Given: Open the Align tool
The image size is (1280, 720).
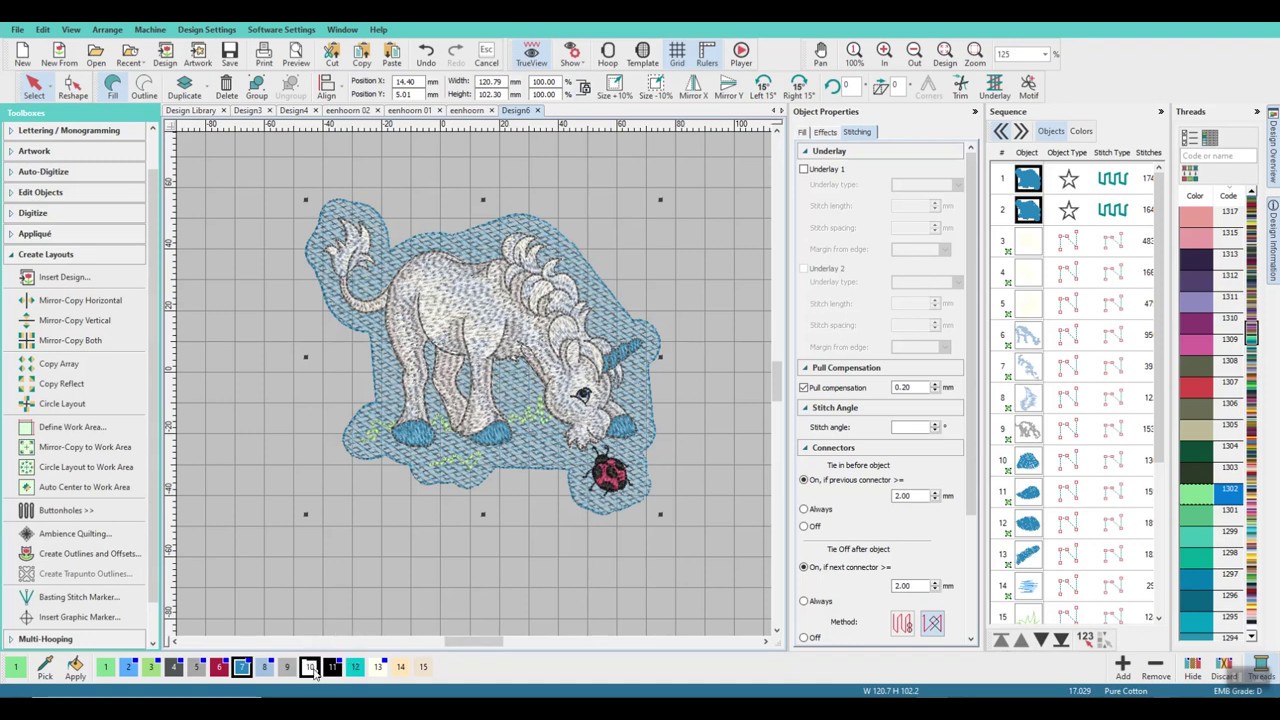Looking at the screenshot, I should [326, 87].
